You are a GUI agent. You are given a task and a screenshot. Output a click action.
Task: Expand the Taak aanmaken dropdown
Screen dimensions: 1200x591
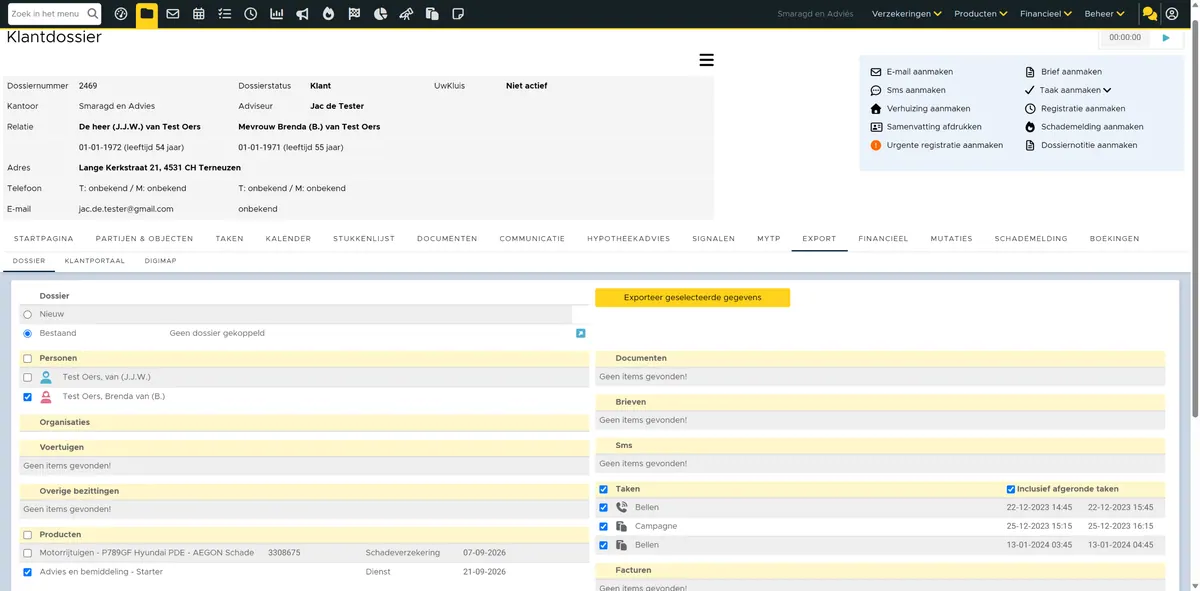pyautogui.click(x=1075, y=90)
